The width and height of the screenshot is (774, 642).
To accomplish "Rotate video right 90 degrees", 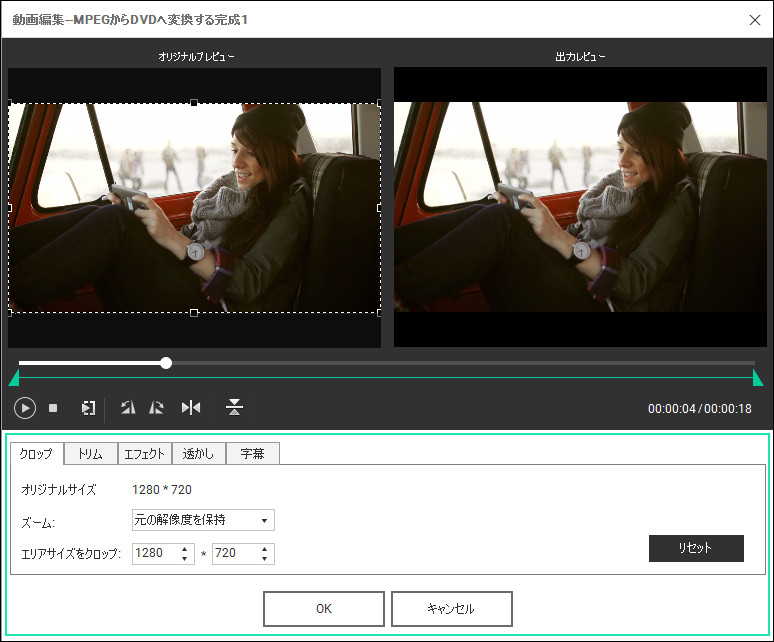I will pyautogui.click(x=156, y=408).
